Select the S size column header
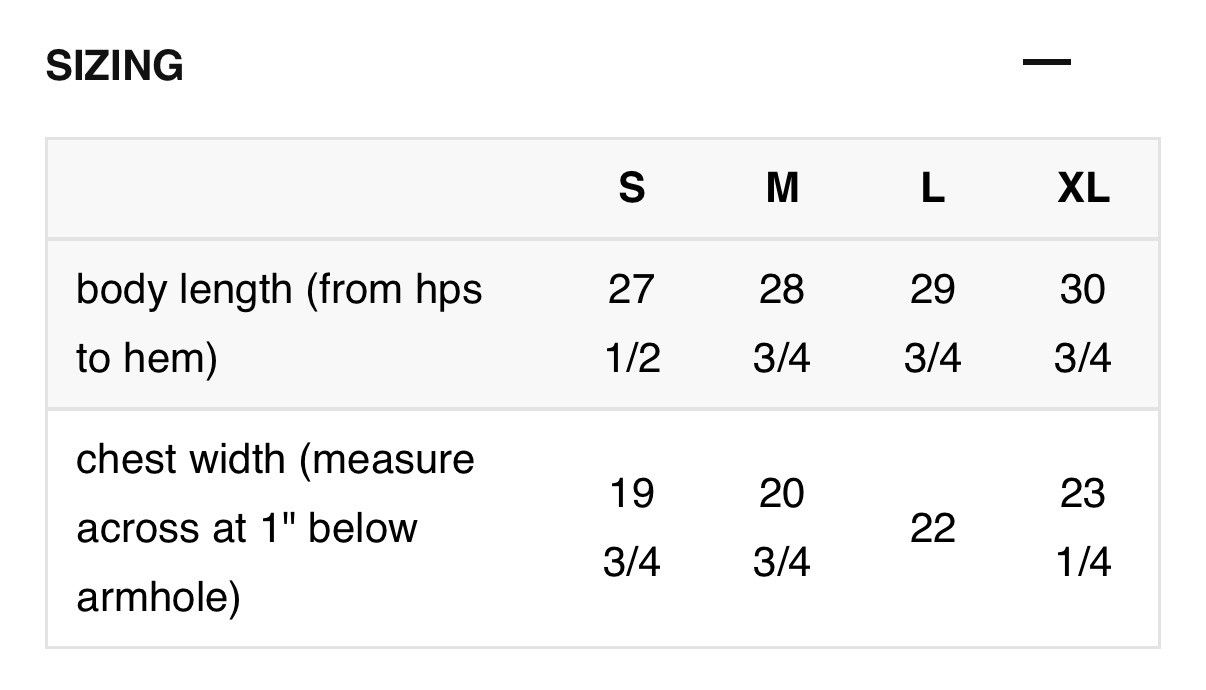Image resolution: width=1206 pixels, height=690 pixels. [x=632, y=188]
